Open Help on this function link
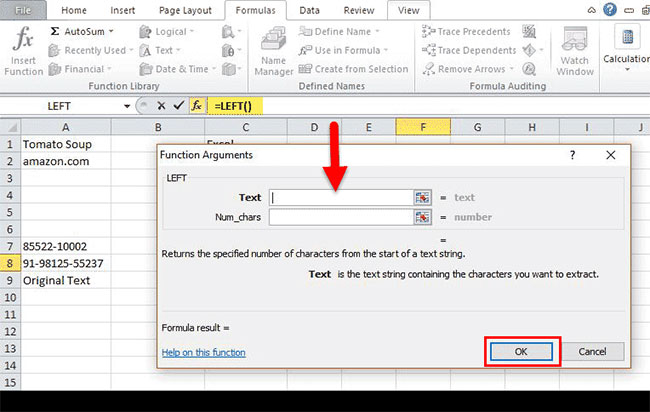Viewport: 650px width, 412px height. 204,353
